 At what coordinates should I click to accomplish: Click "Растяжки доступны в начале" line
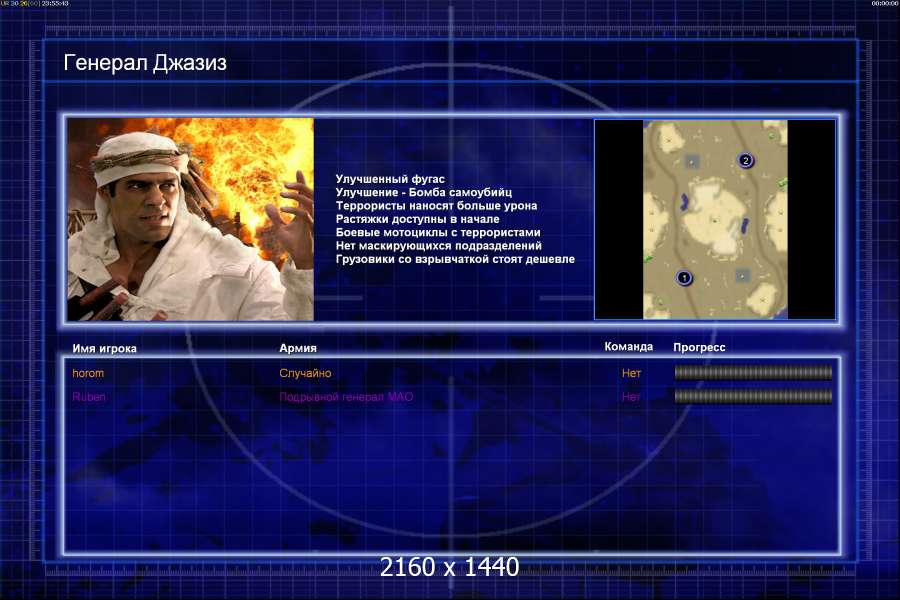417,219
